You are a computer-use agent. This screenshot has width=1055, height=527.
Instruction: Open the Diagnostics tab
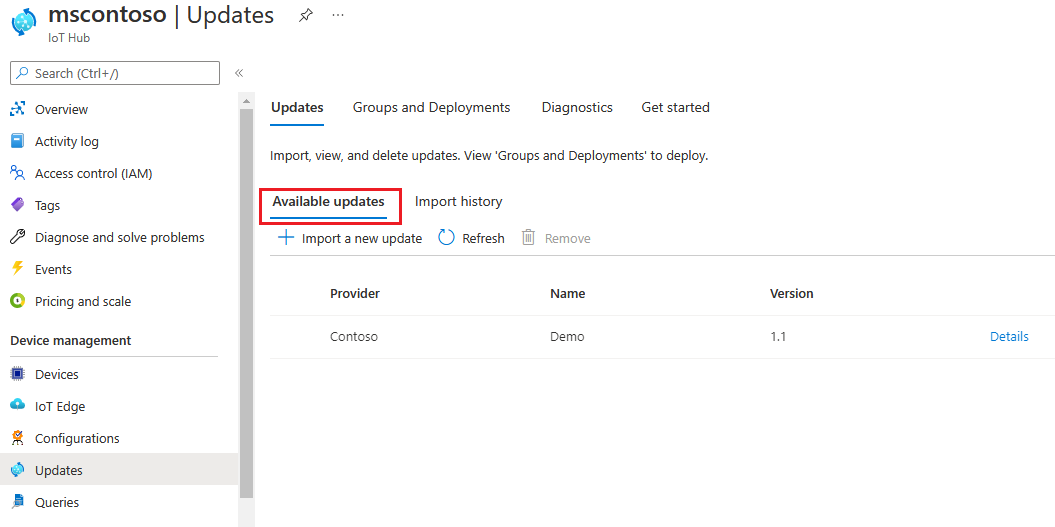(x=577, y=108)
